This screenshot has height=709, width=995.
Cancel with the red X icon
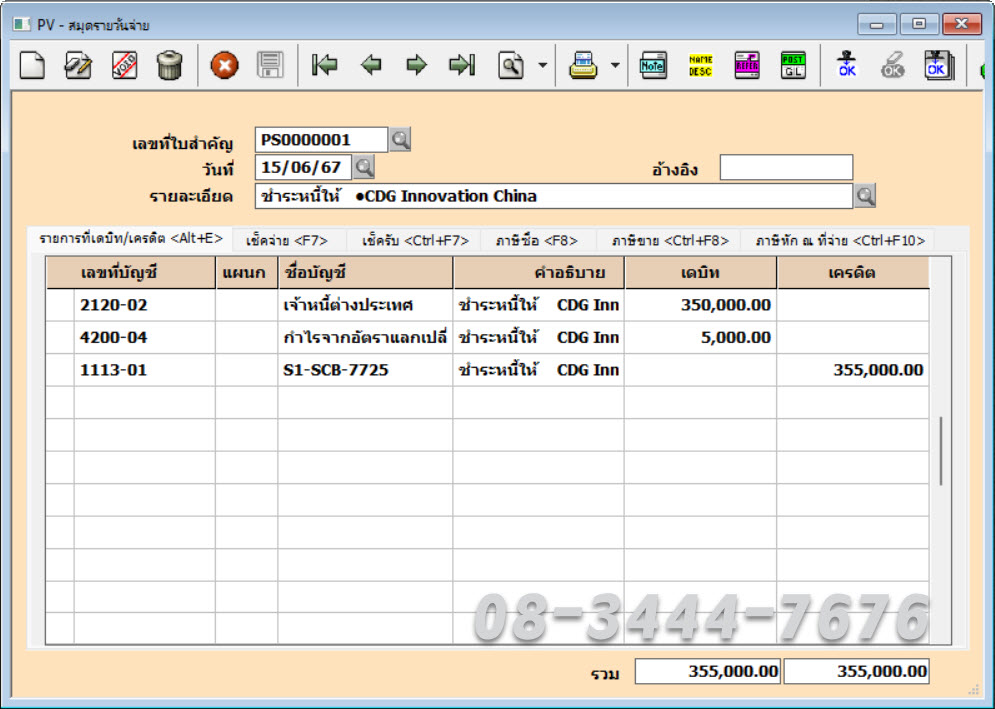point(225,65)
